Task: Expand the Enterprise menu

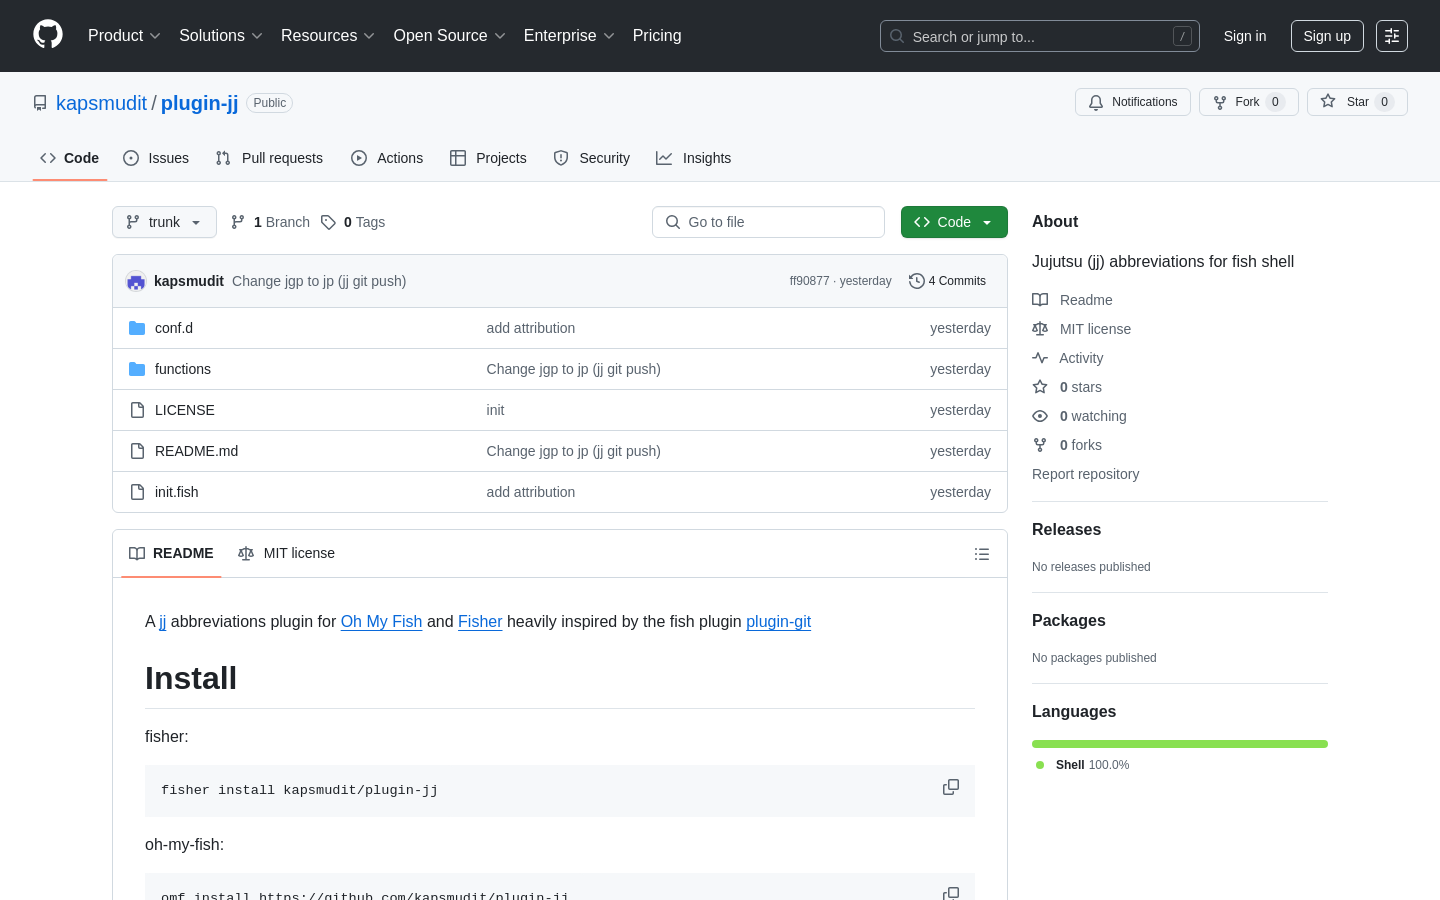Action: (569, 36)
